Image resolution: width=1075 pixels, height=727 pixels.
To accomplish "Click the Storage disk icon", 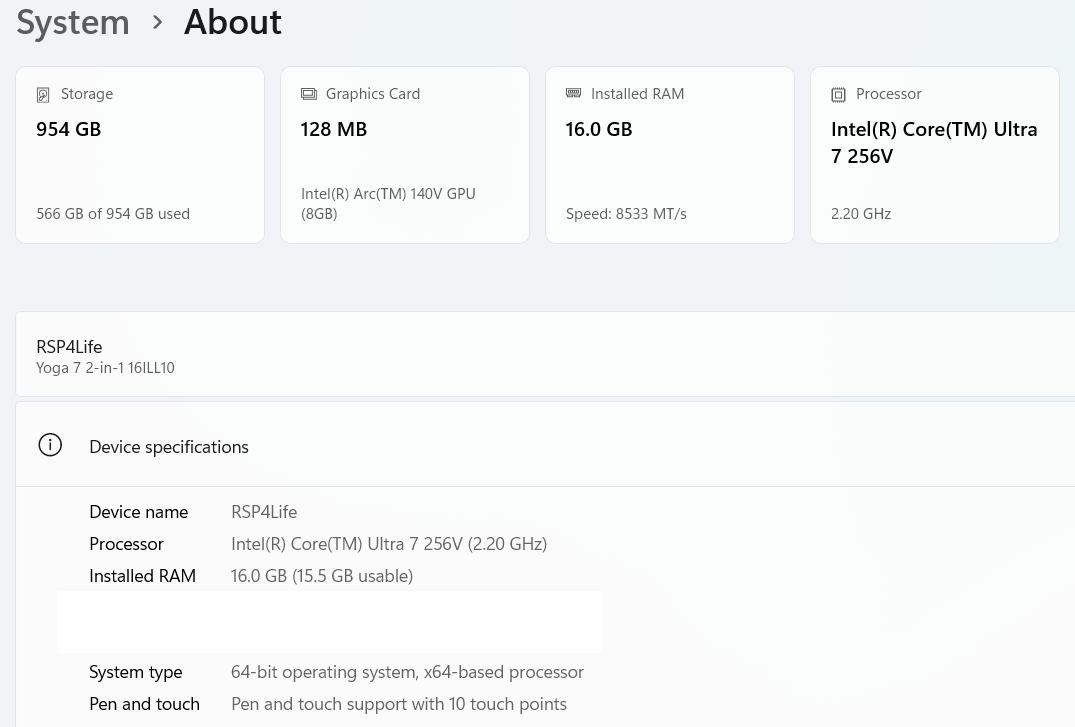I will click(43, 95).
